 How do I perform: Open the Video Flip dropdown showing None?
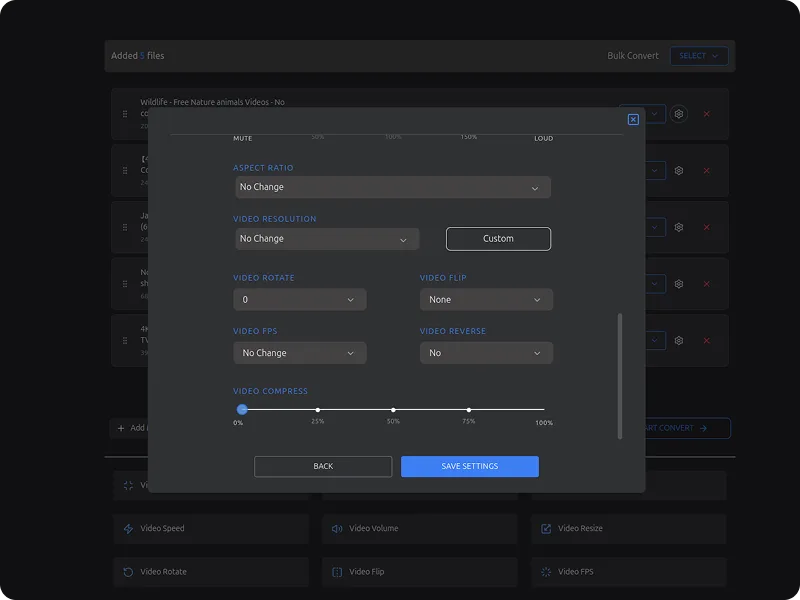[486, 299]
